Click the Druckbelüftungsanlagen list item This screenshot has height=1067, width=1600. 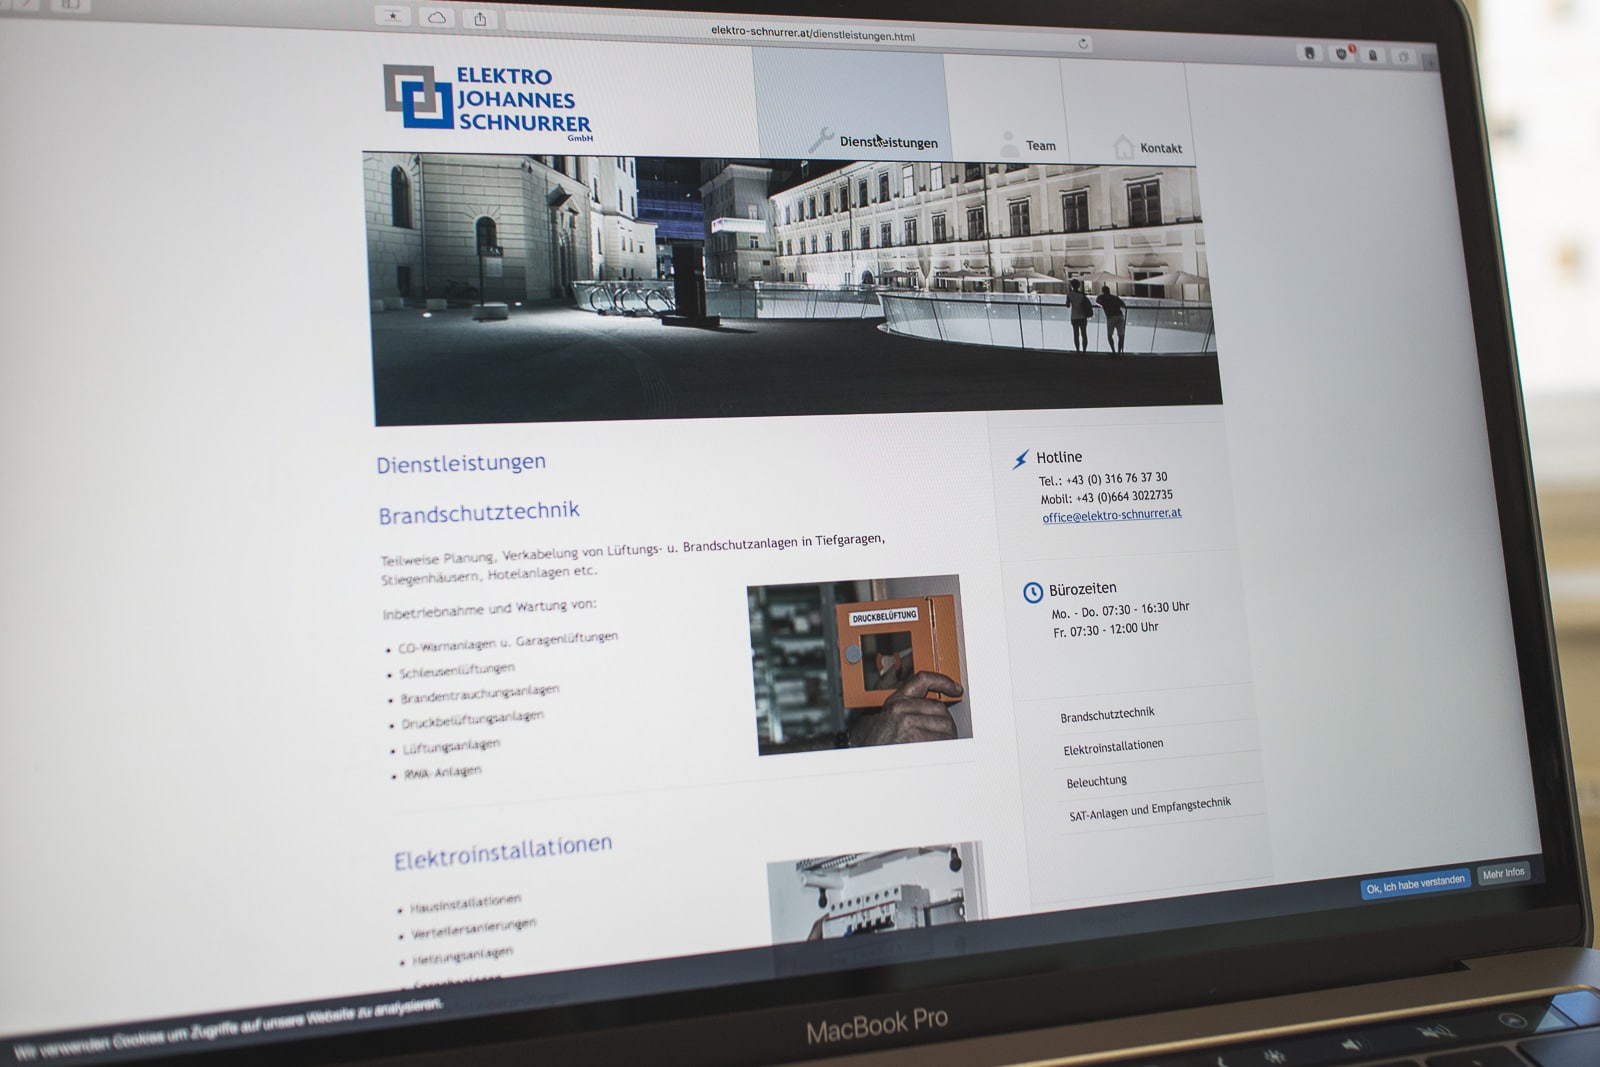[x=472, y=719]
